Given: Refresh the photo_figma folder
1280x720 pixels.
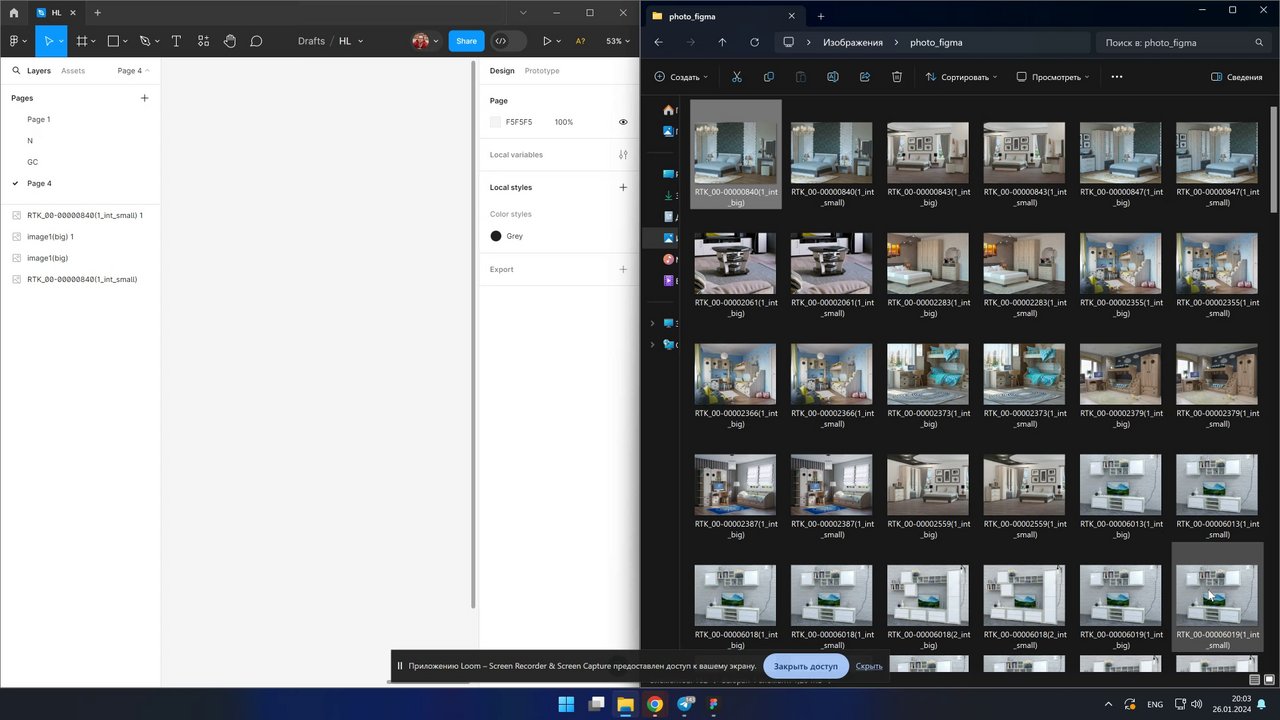Looking at the screenshot, I should pyautogui.click(x=754, y=43).
